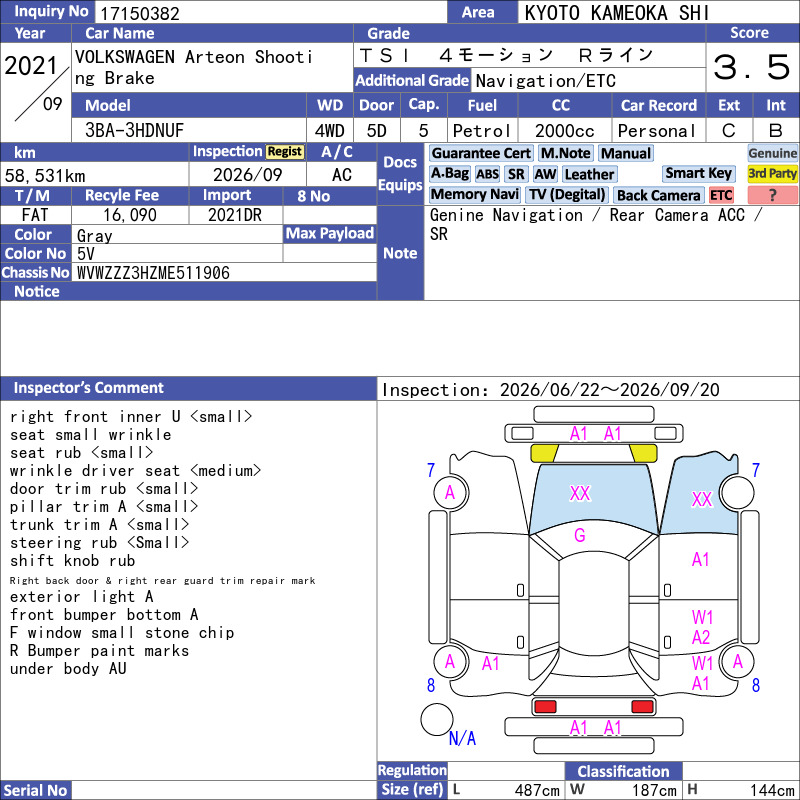Viewport: 800px width, 800px height.
Task: Click the area value KYOTO KAMEOKA SHI
Action: pos(616,13)
